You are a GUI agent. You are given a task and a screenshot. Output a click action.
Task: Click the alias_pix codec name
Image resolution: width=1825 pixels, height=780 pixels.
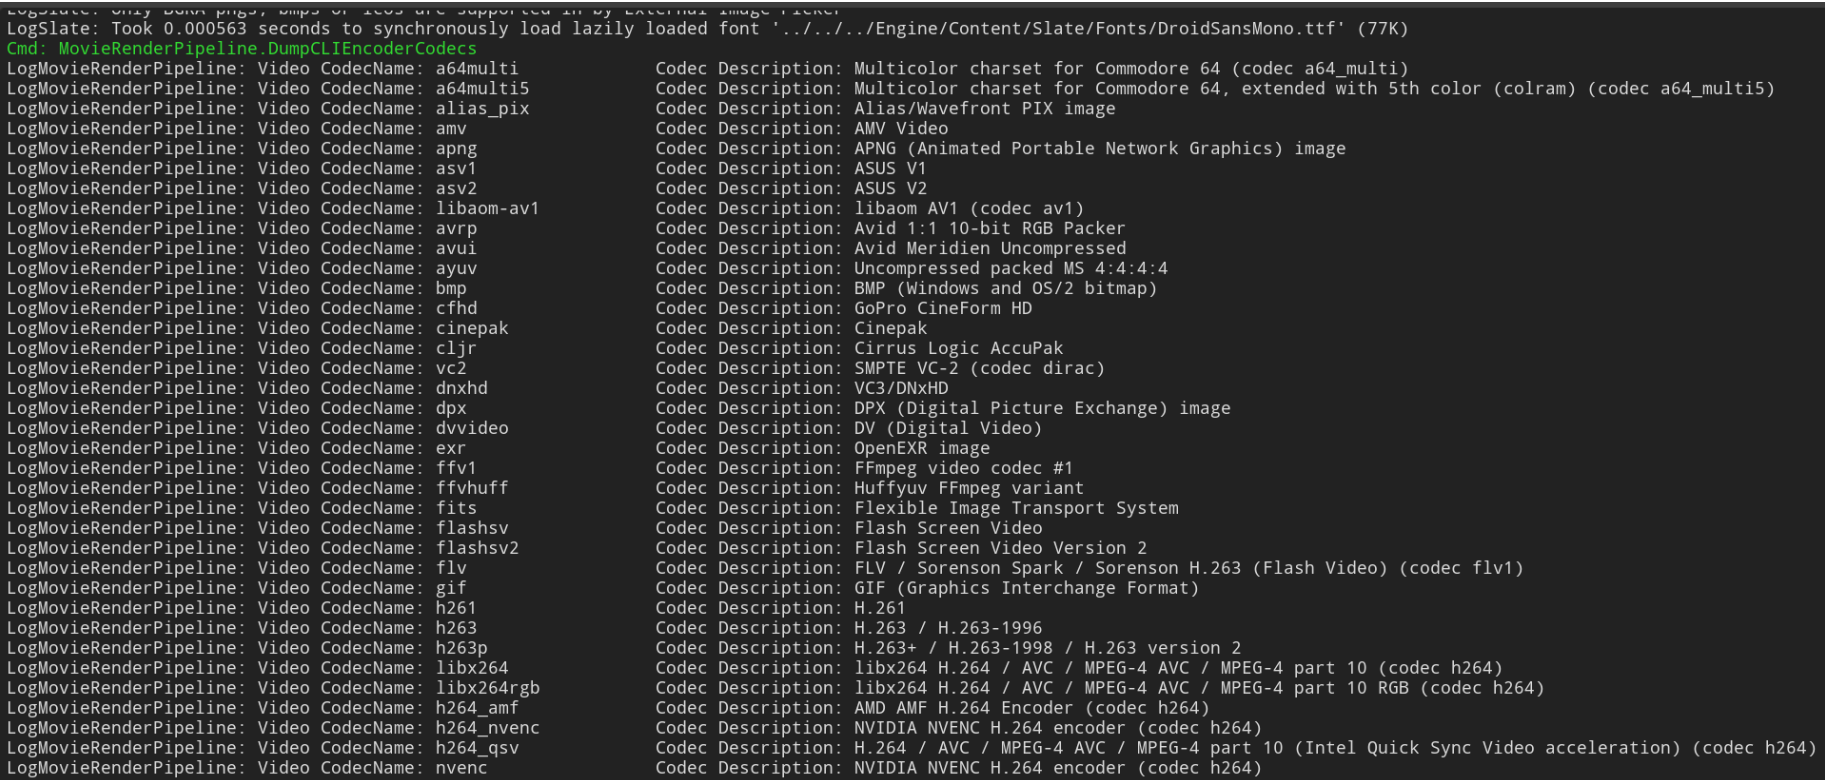point(482,108)
